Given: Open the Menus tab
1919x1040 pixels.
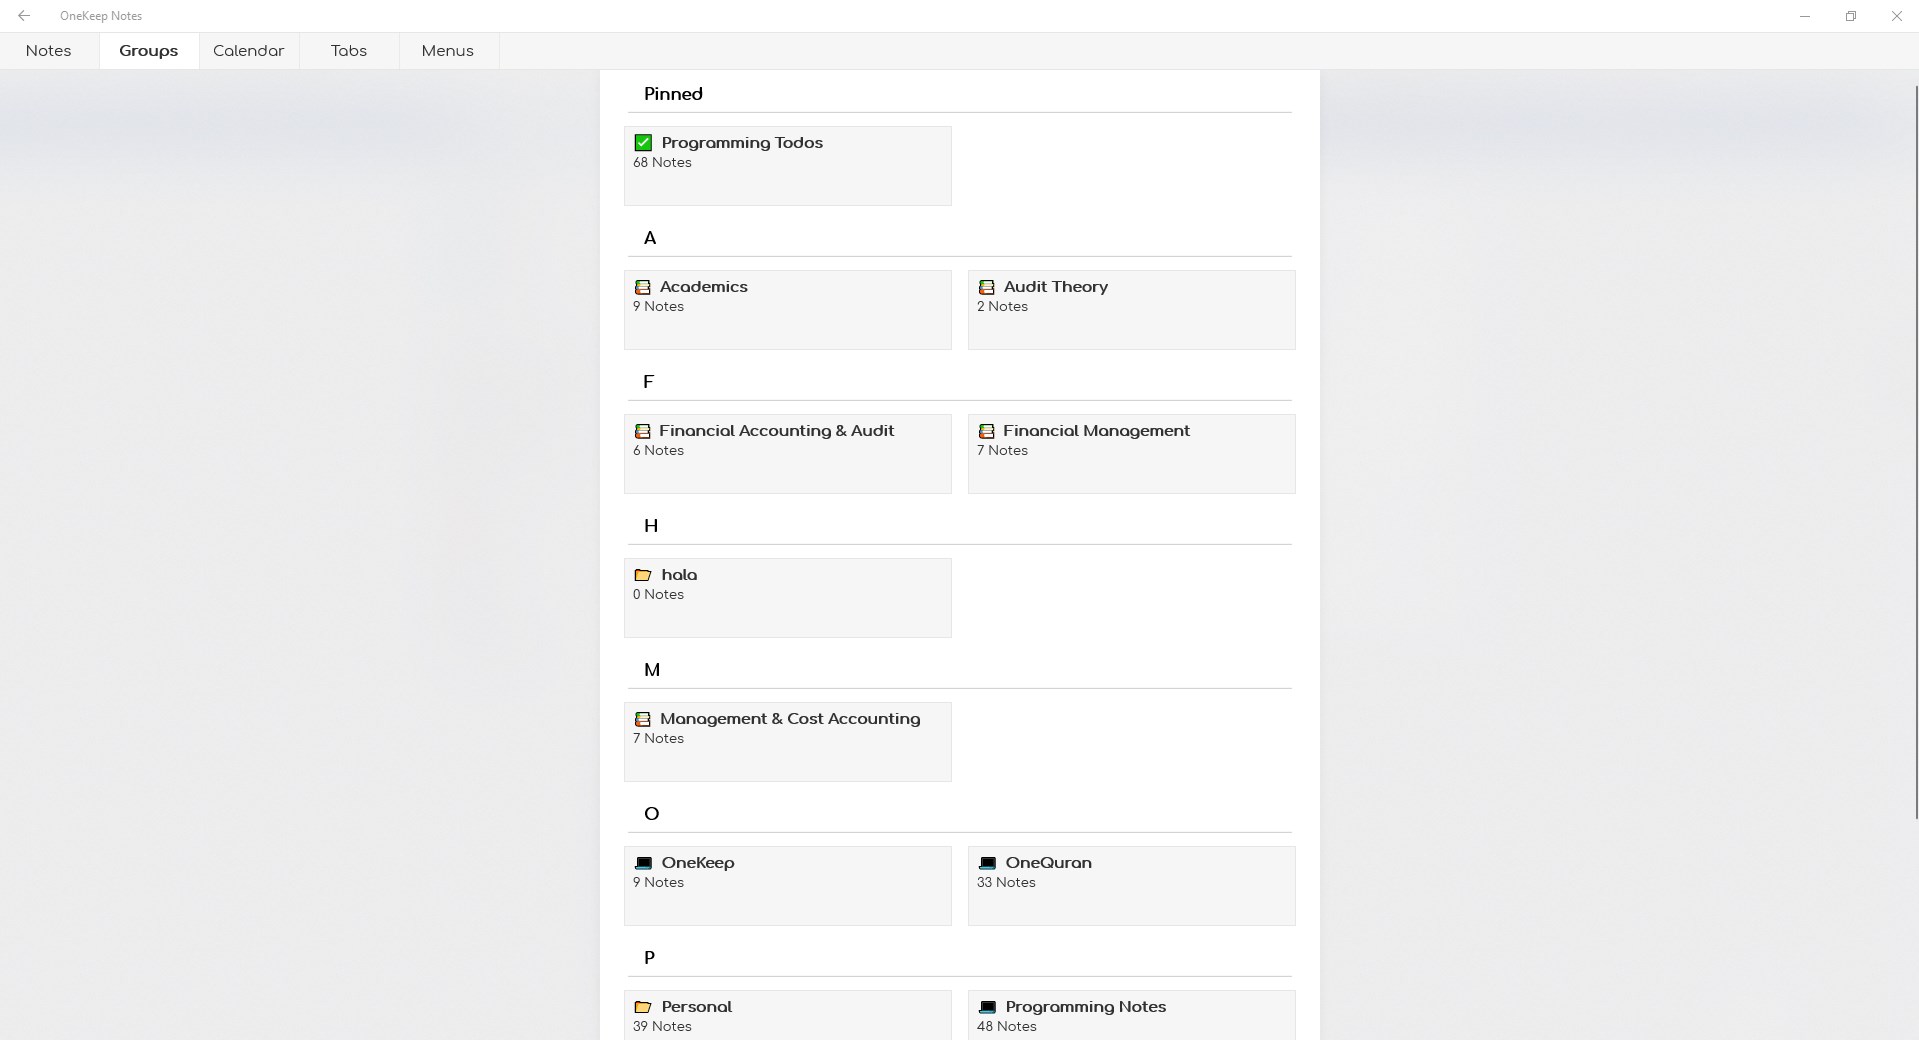Looking at the screenshot, I should tap(446, 50).
